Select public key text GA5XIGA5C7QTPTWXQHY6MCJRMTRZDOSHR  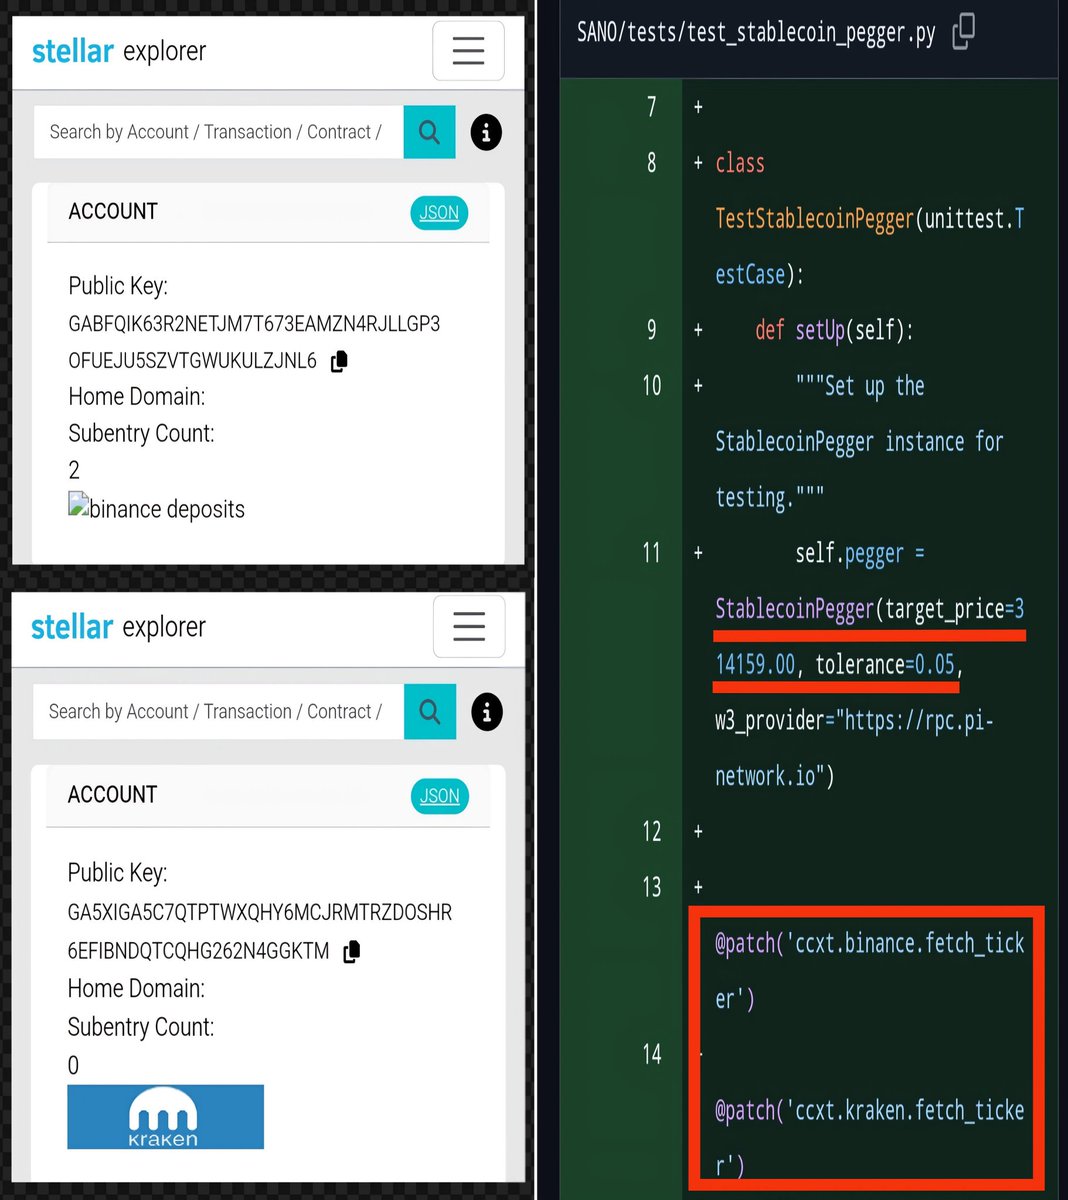260,913
